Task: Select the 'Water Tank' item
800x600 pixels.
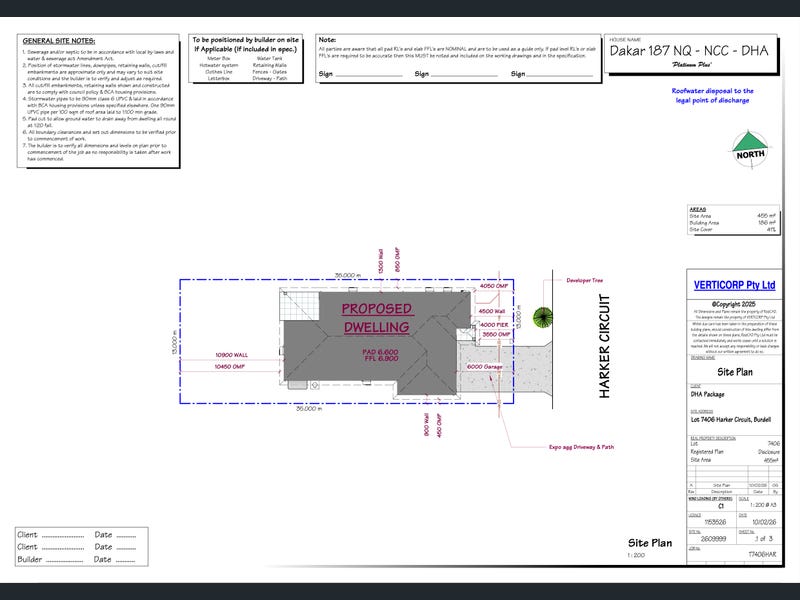Action: tap(270, 59)
